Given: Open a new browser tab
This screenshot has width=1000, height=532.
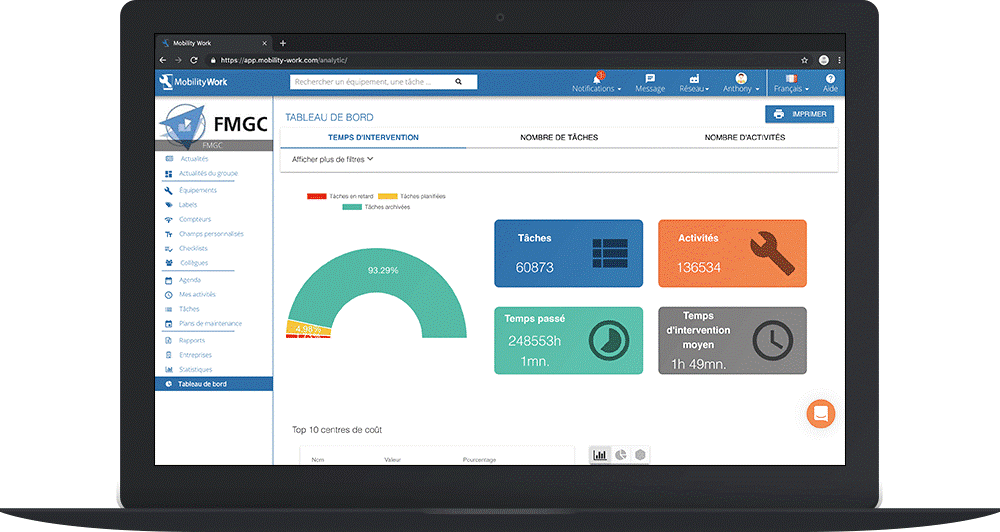Looking at the screenshot, I should pos(283,43).
